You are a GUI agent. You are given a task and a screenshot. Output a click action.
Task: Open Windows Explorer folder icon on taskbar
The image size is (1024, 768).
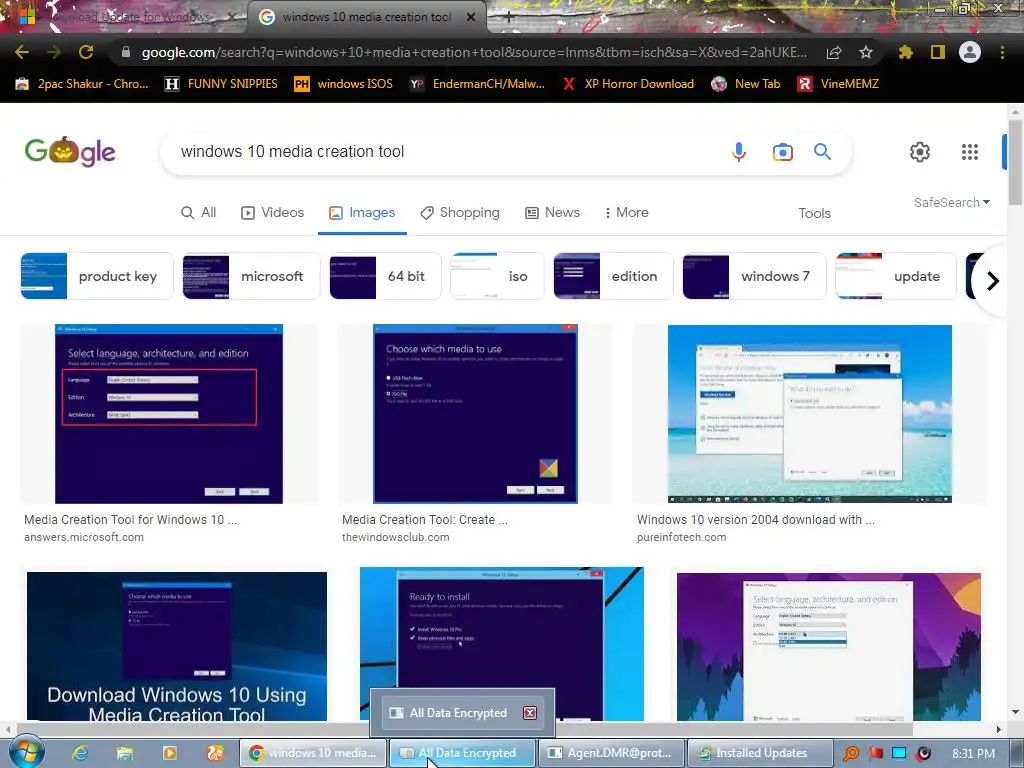point(125,753)
